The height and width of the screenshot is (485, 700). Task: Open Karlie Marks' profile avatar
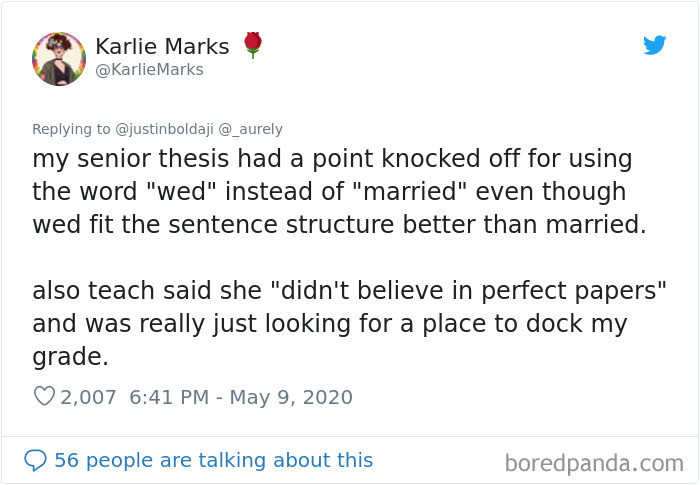tap(59, 58)
